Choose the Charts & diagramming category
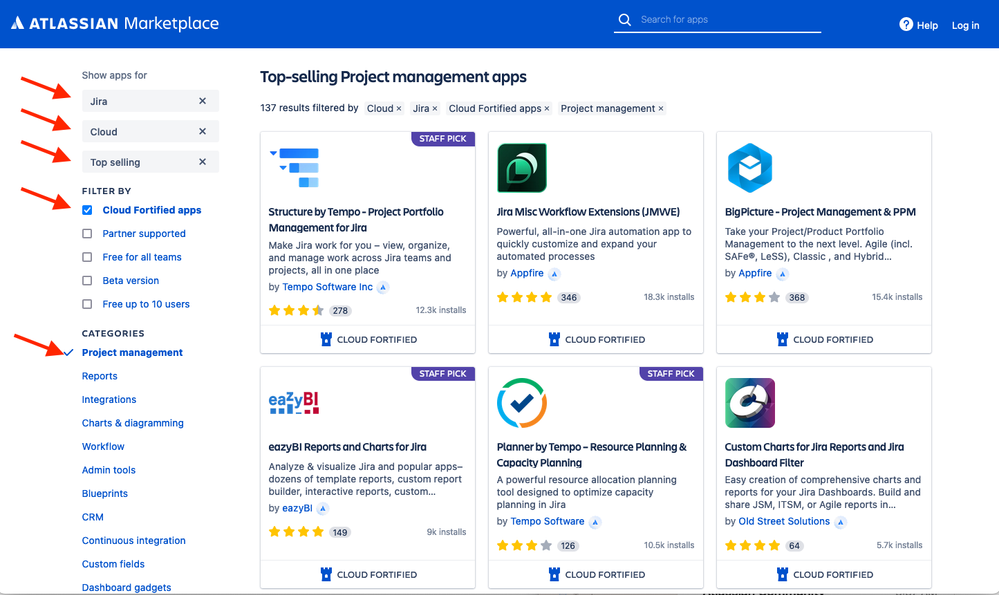This screenshot has width=999, height=595. click(x=133, y=423)
